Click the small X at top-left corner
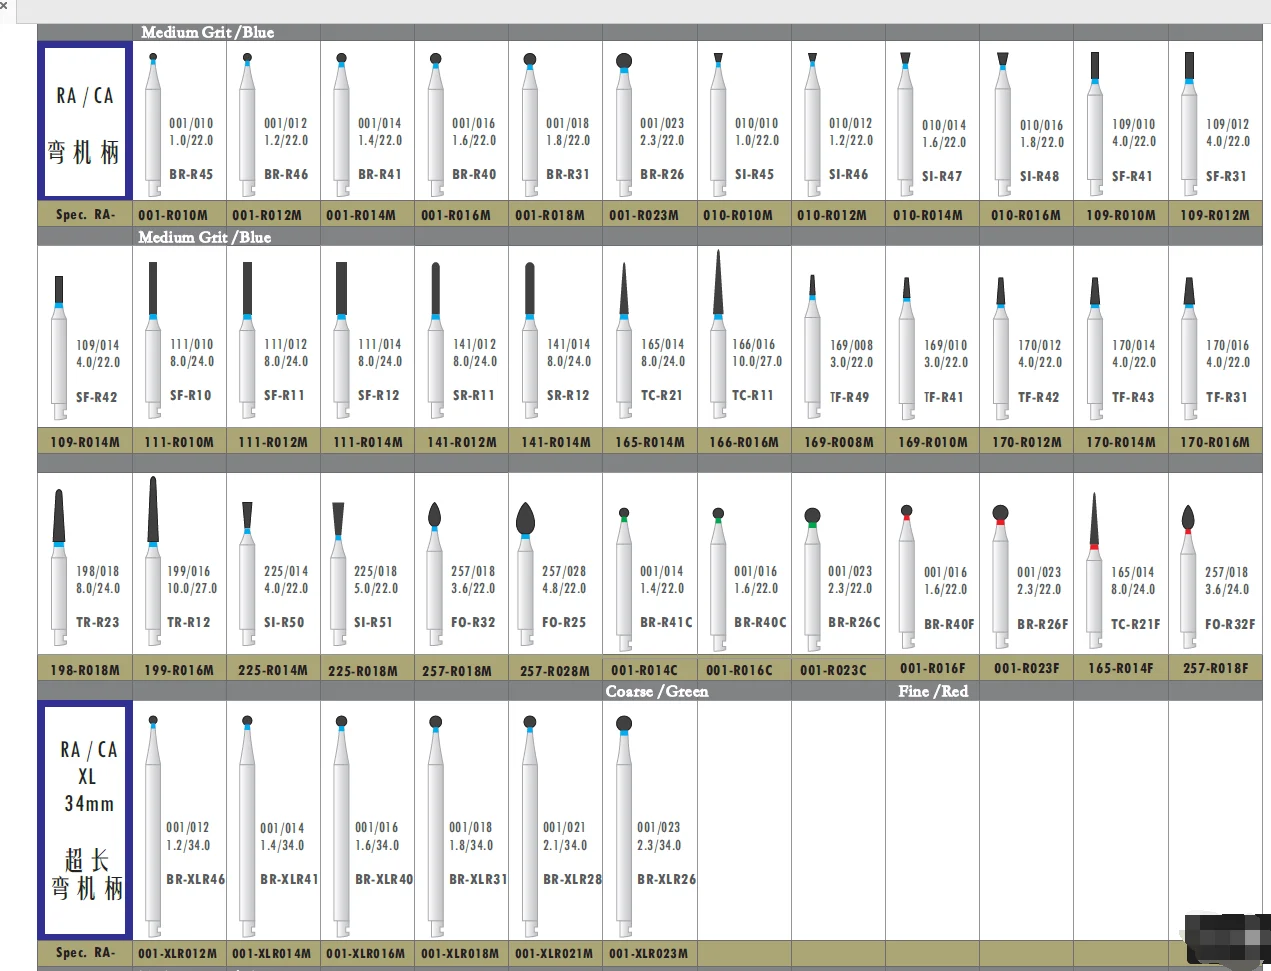The image size is (1271, 971). (x=4, y=6)
